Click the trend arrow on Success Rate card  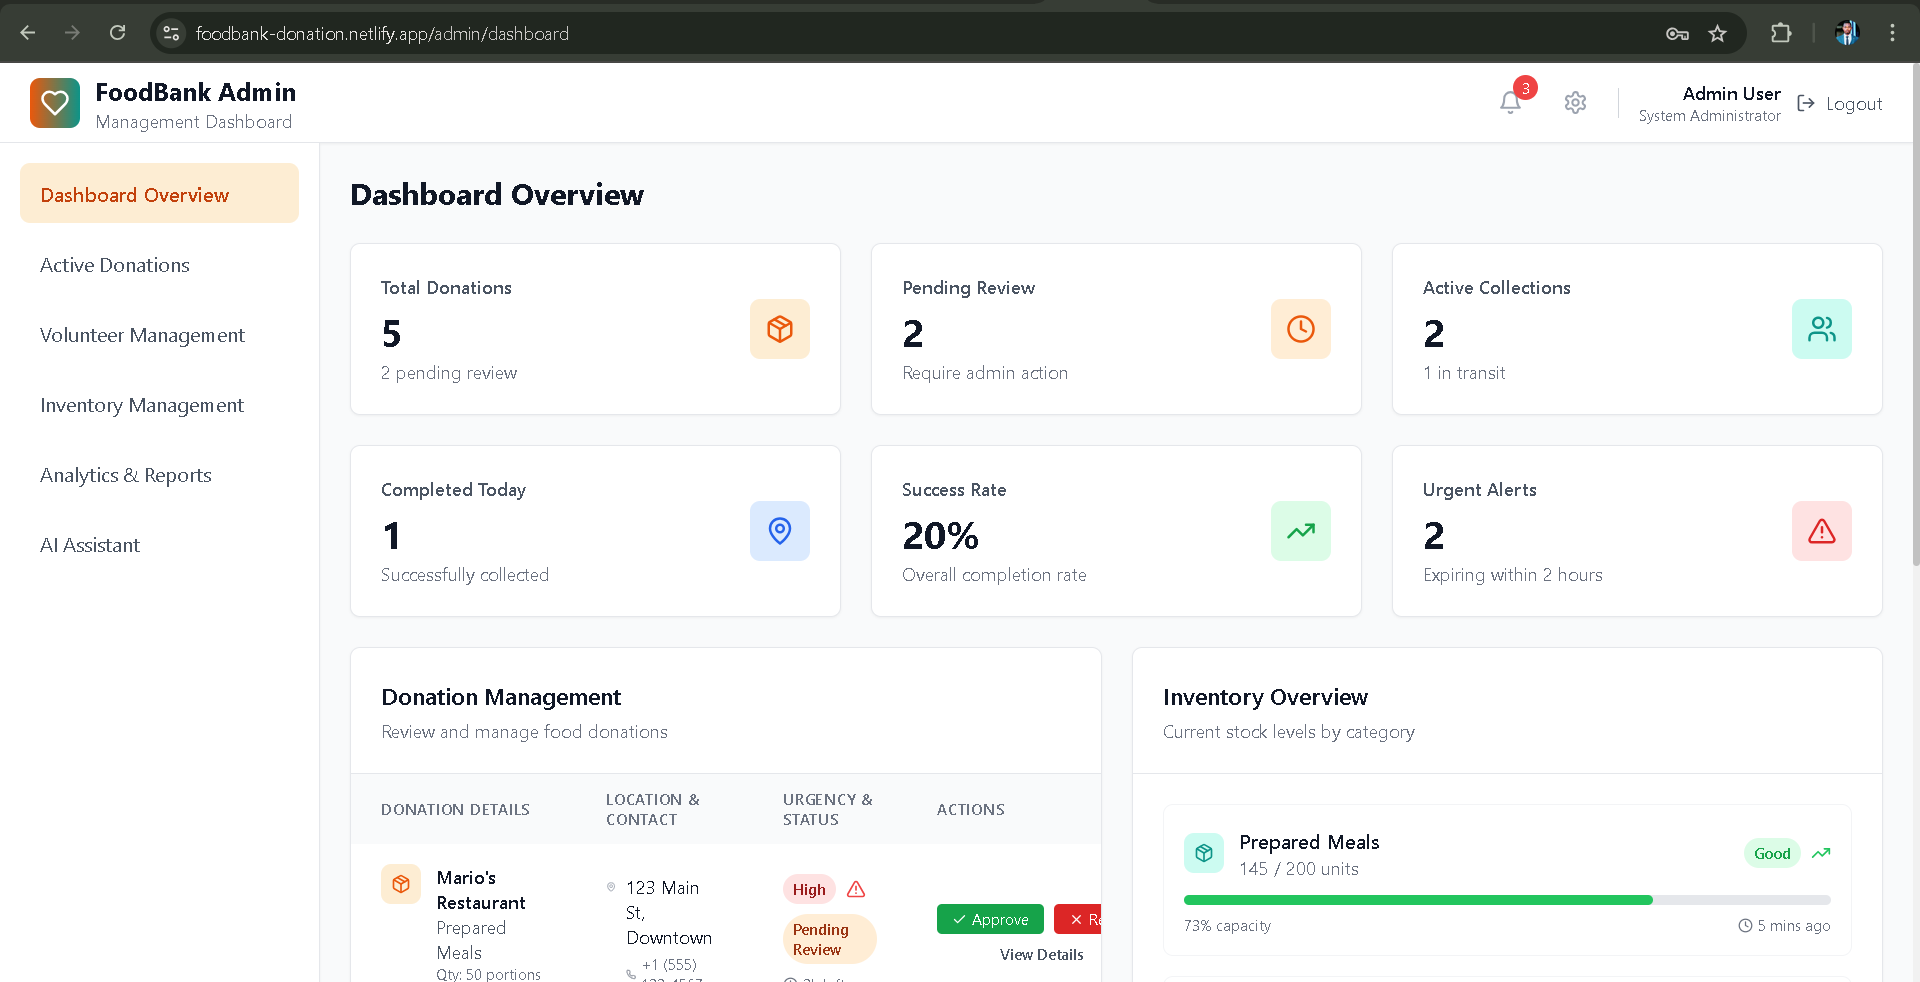point(1300,531)
